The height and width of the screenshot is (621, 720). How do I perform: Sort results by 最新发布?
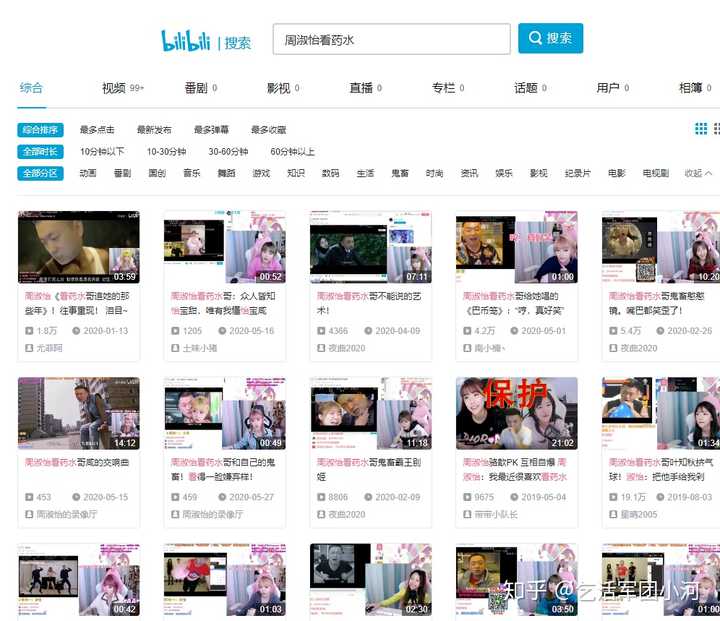coord(154,130)
